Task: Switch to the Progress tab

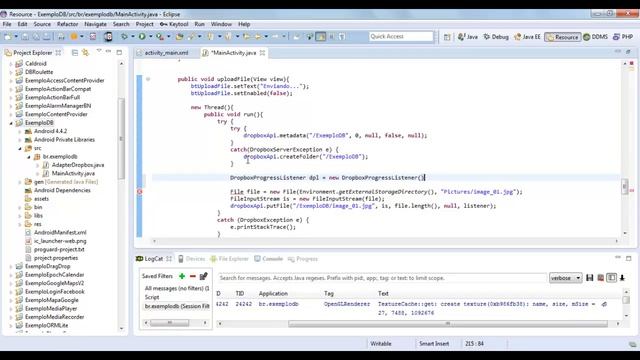Action: click(x=303, y=259)
